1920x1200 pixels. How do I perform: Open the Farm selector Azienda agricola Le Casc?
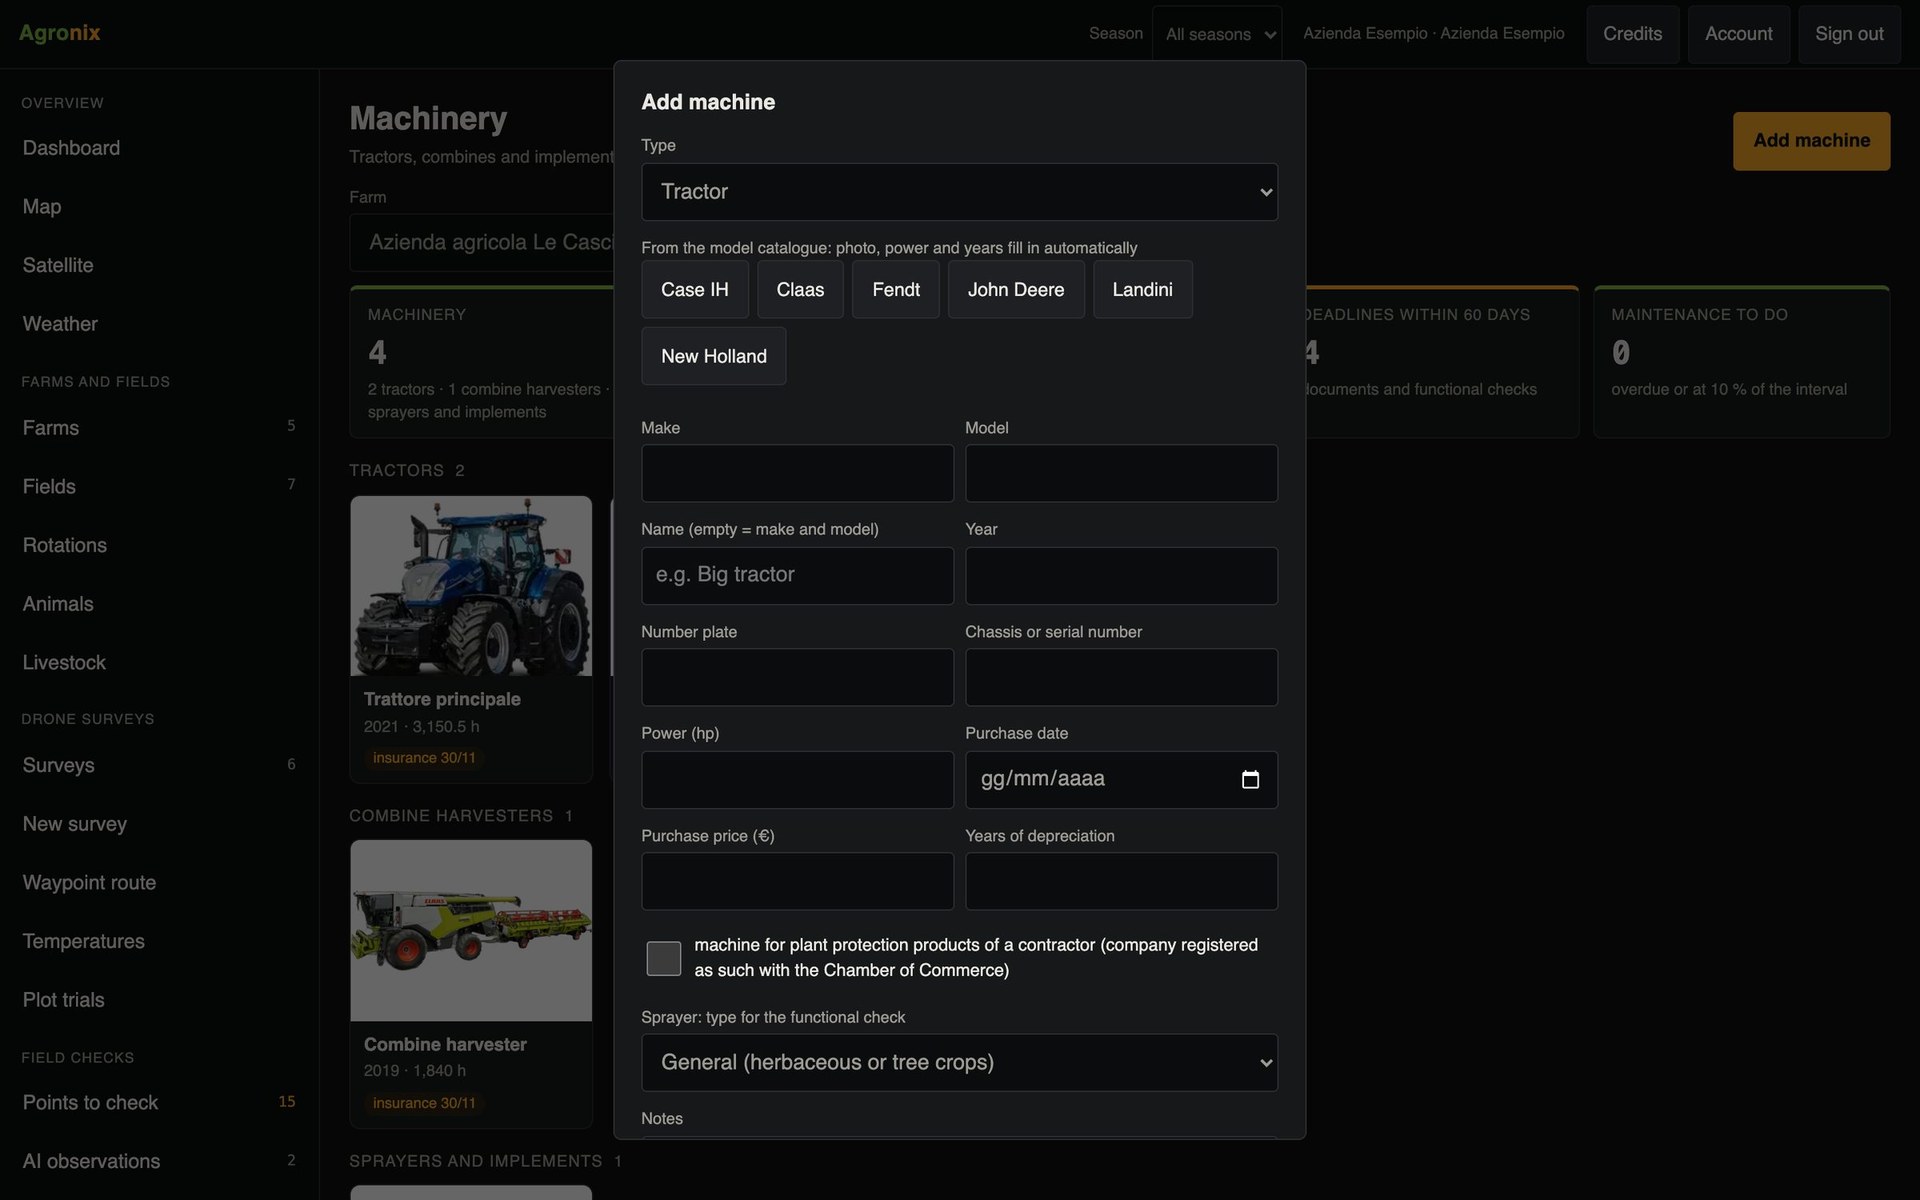tap(482, 242)
